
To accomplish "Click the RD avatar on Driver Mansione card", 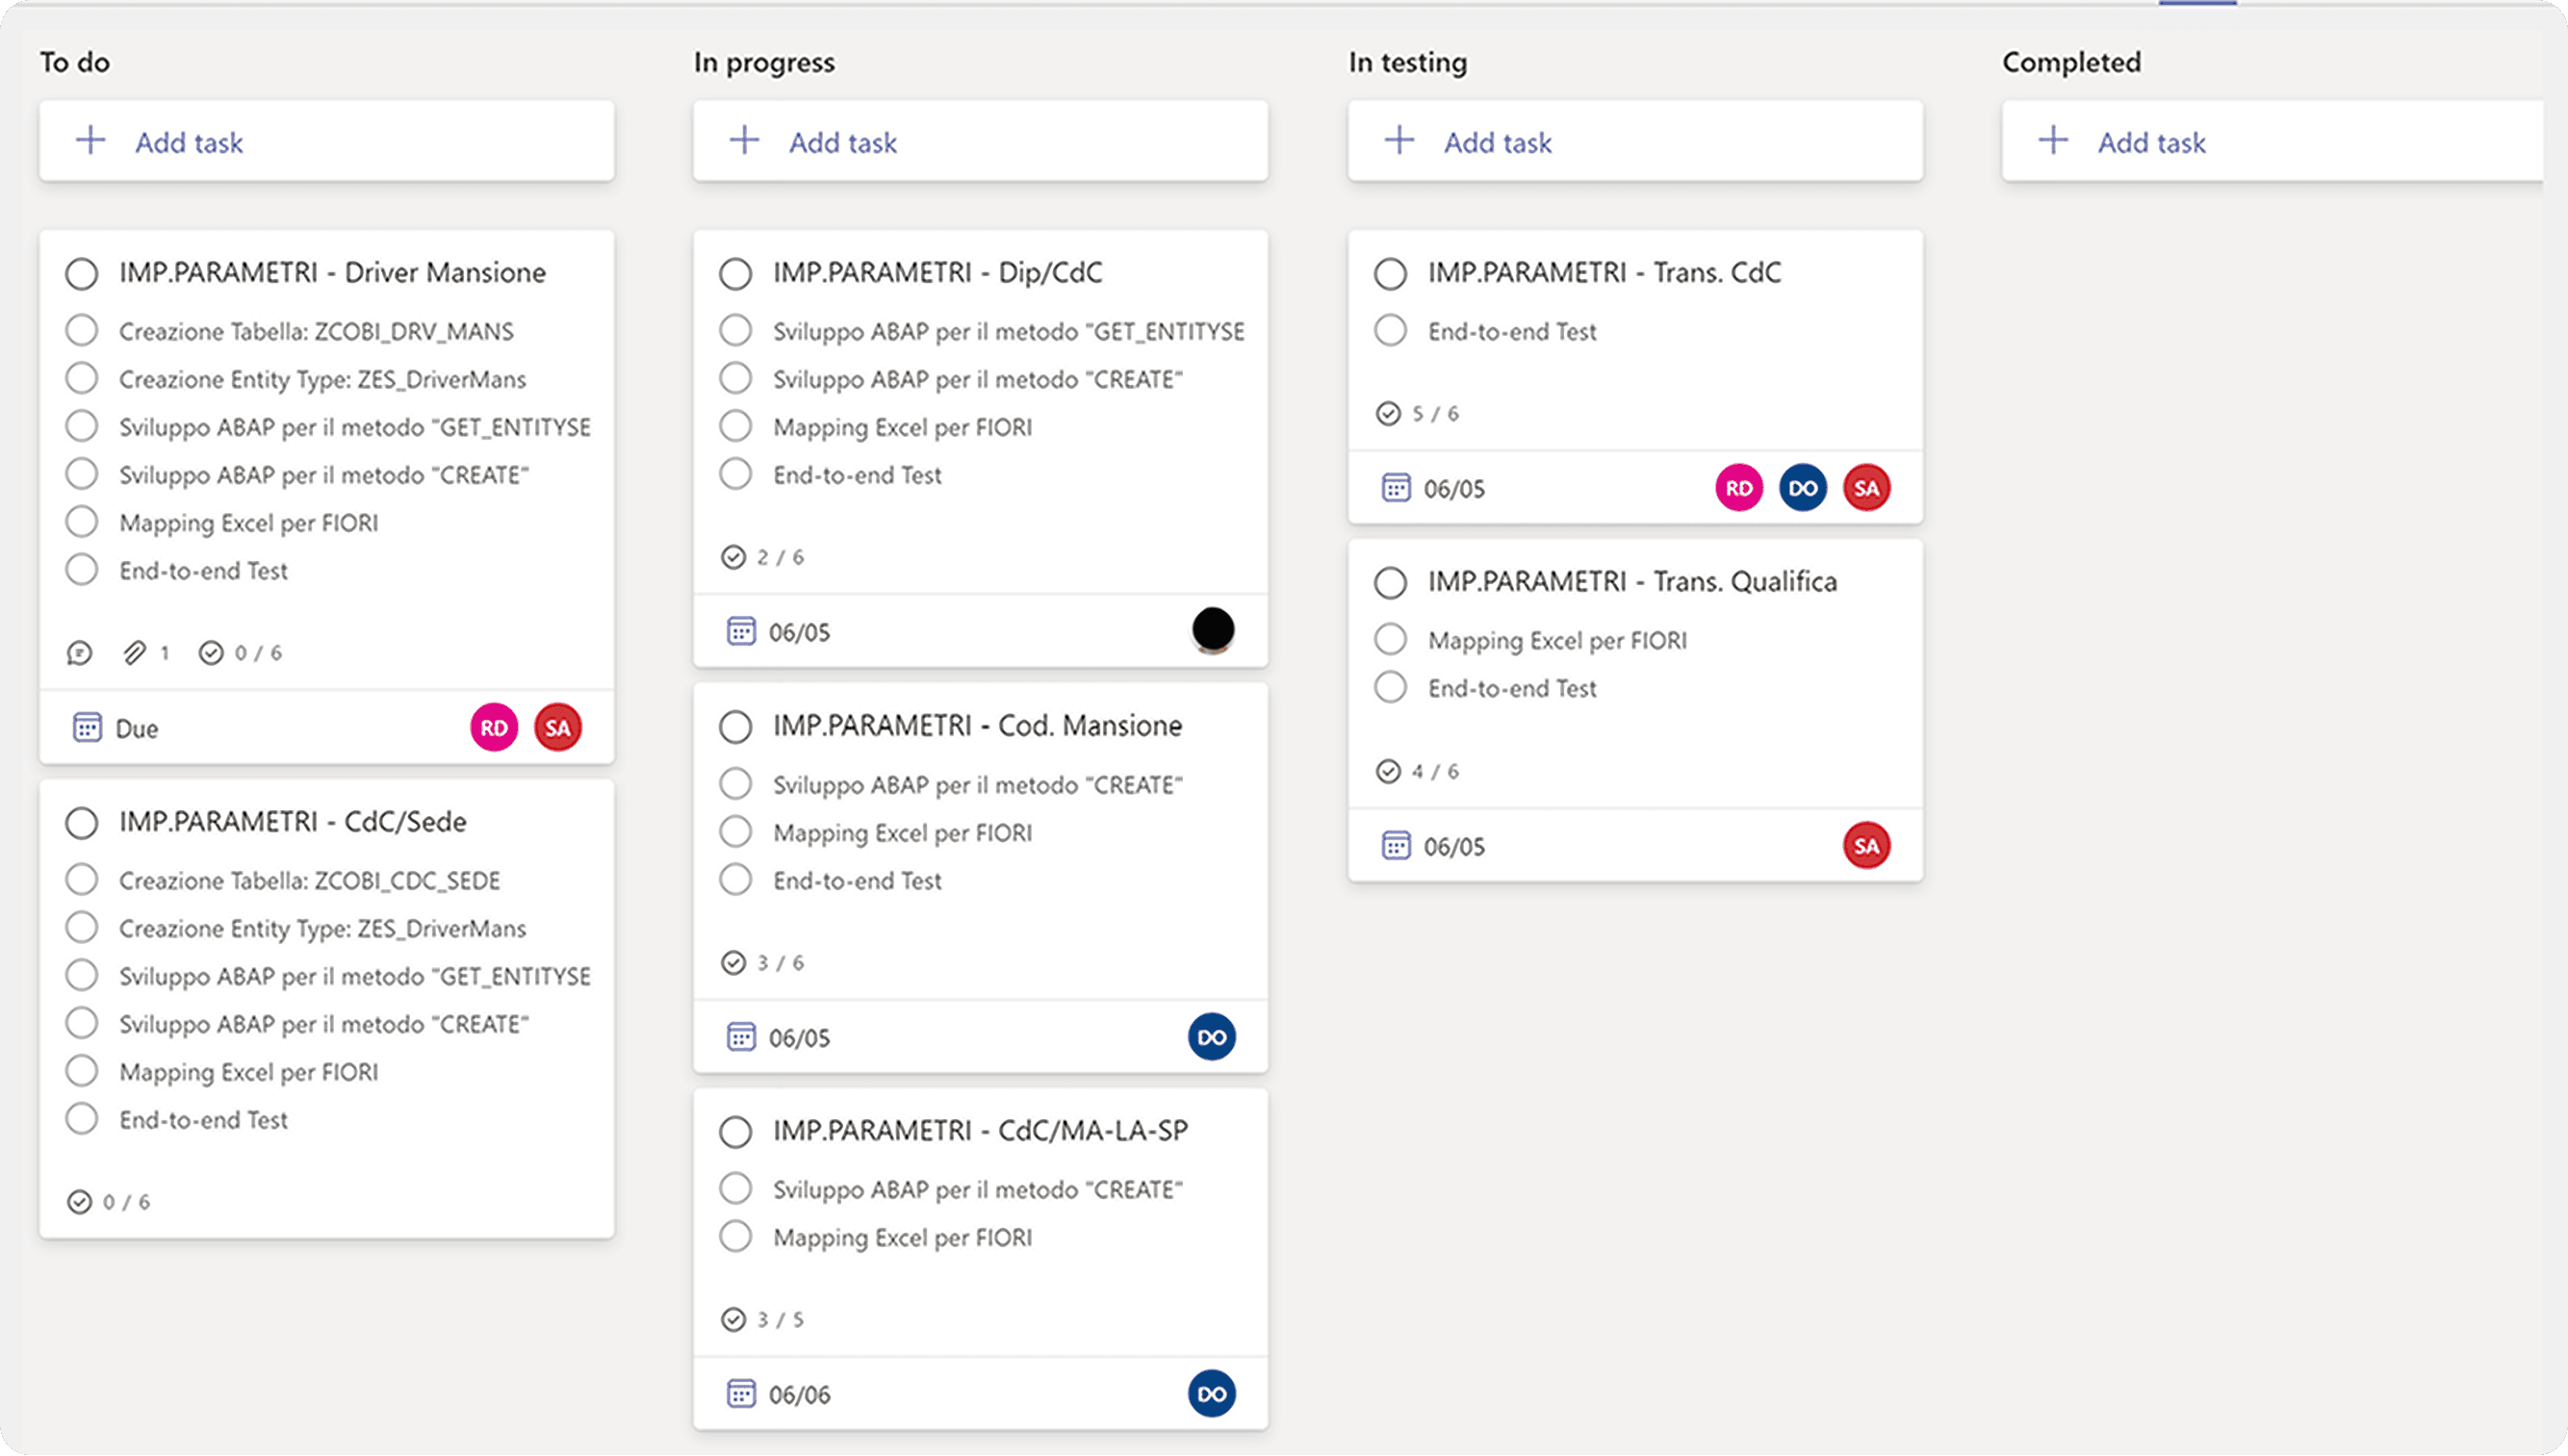I will 494,727.
